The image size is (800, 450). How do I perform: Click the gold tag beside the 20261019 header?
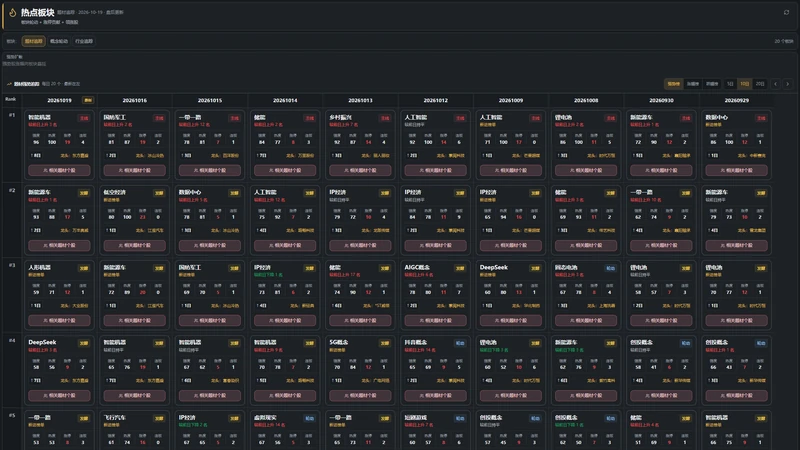(88, 101)
